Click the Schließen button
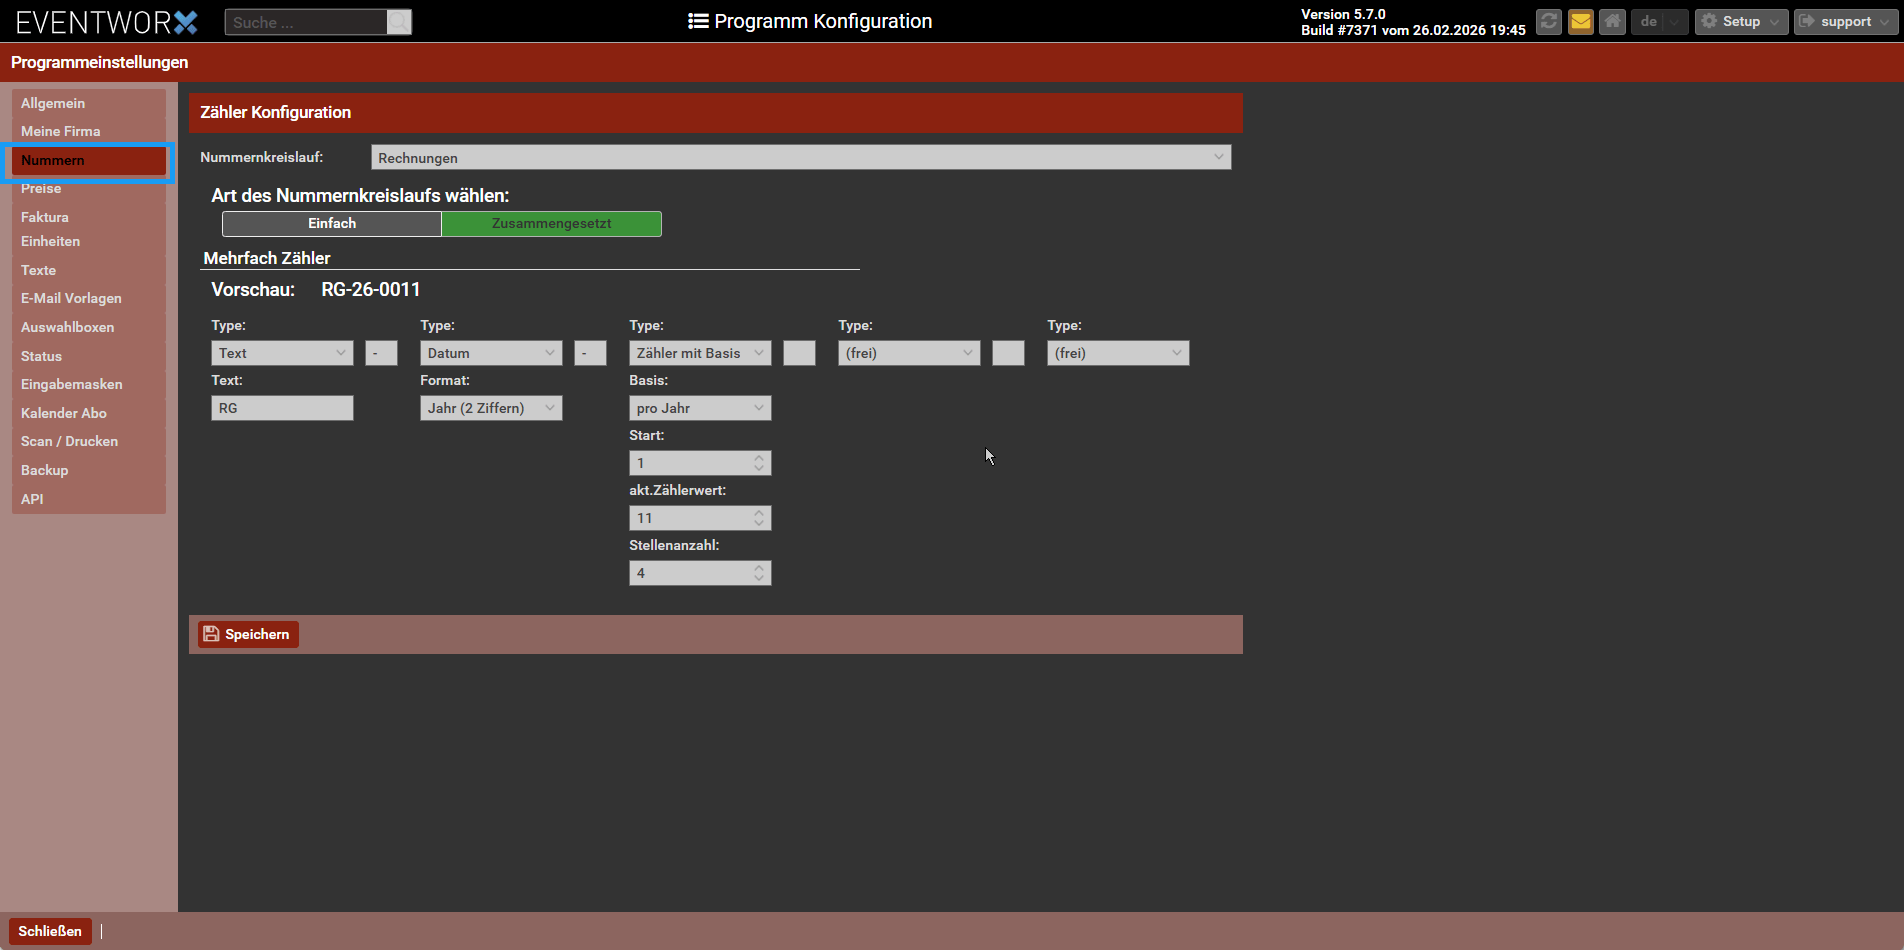1904x950 pixels. [x=50, y=931]
